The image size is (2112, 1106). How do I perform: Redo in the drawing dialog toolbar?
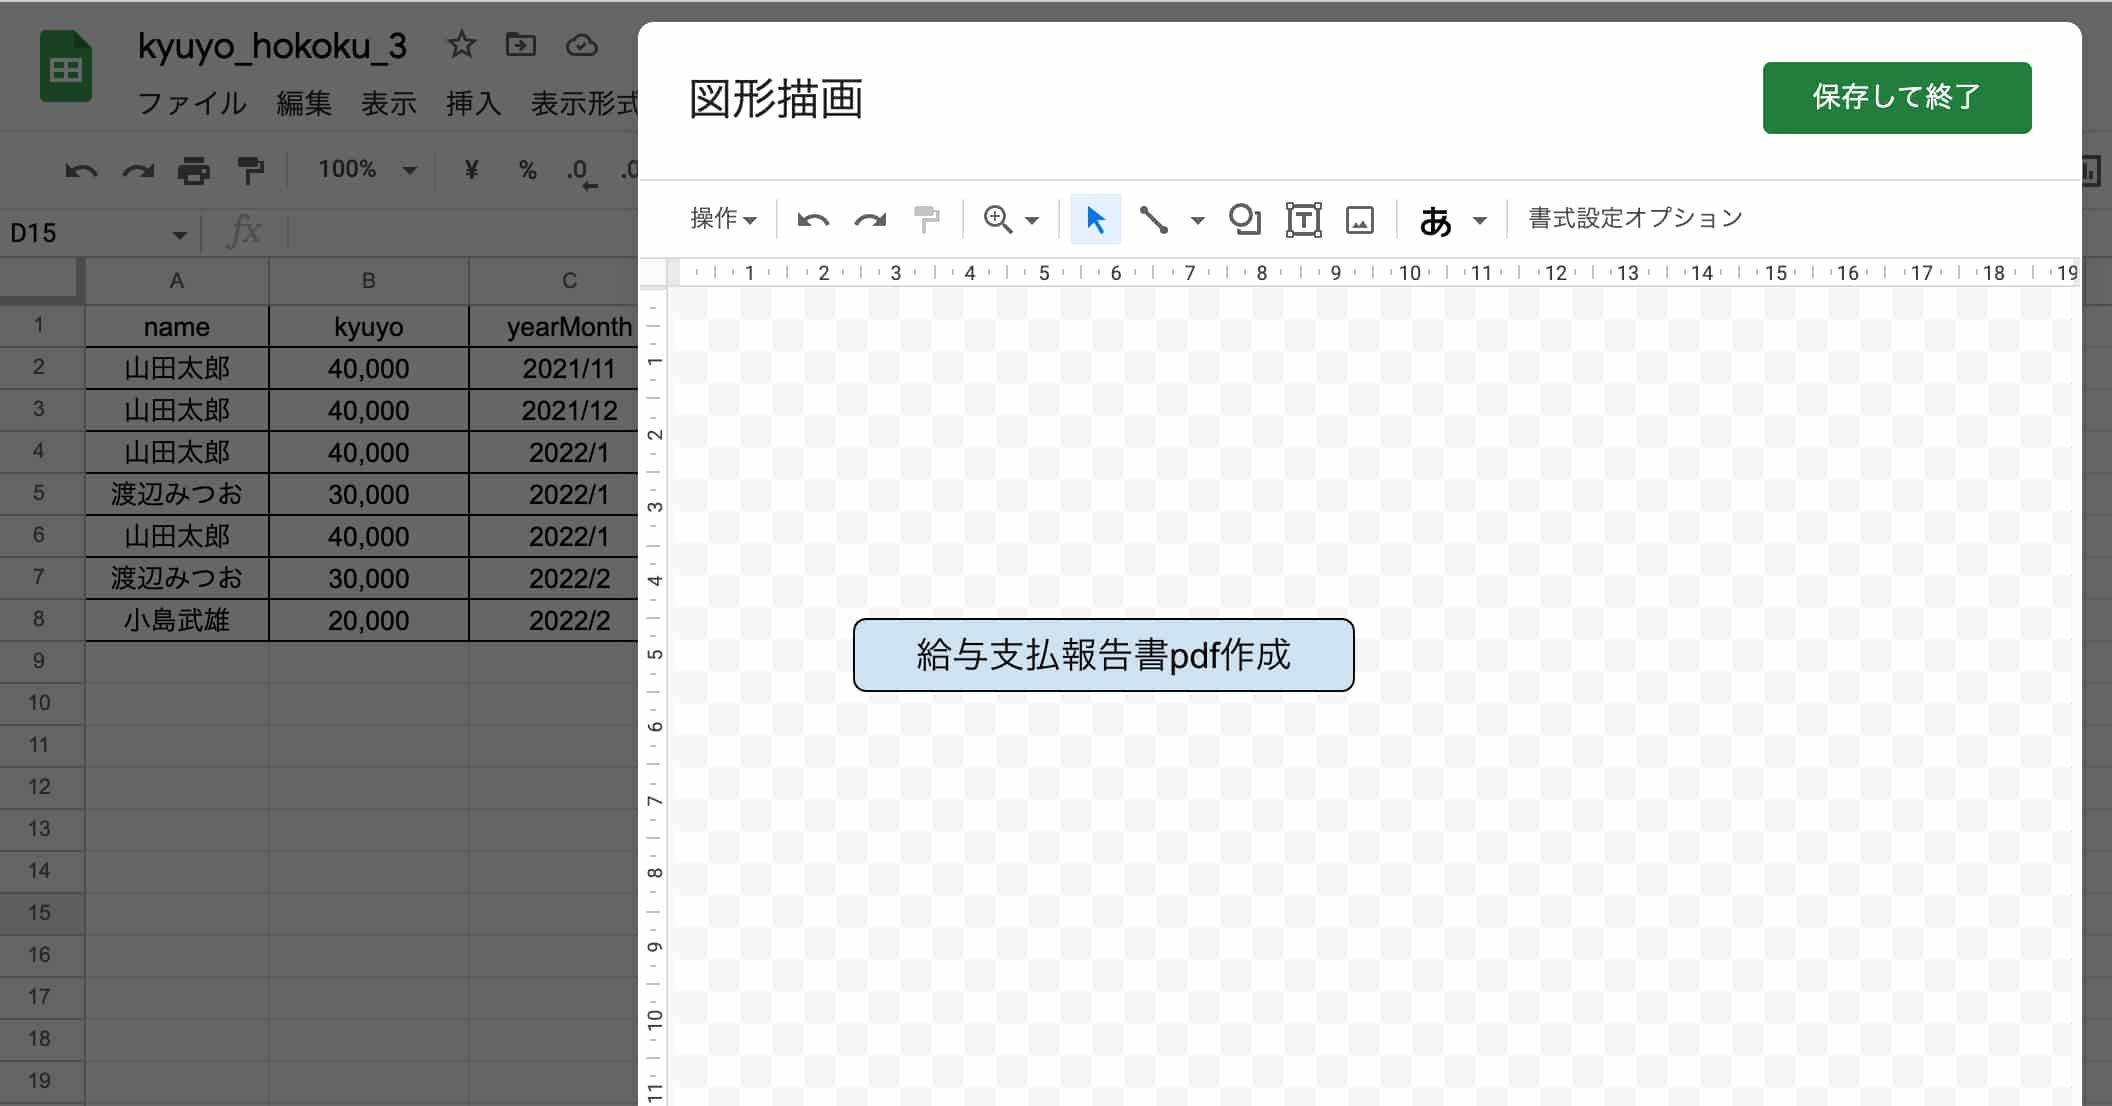coord(870,219)
